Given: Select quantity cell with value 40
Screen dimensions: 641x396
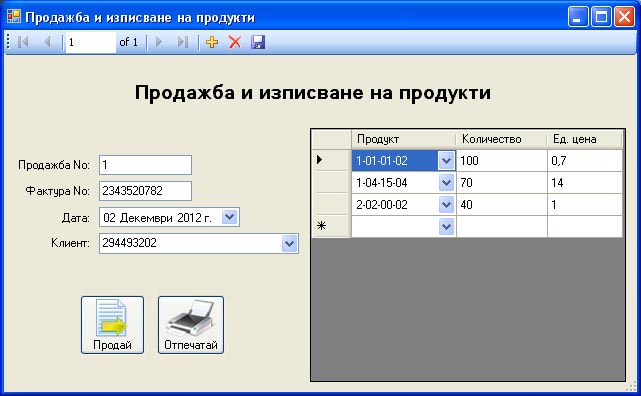Looking at the screenshot, I should click(502, 204).
